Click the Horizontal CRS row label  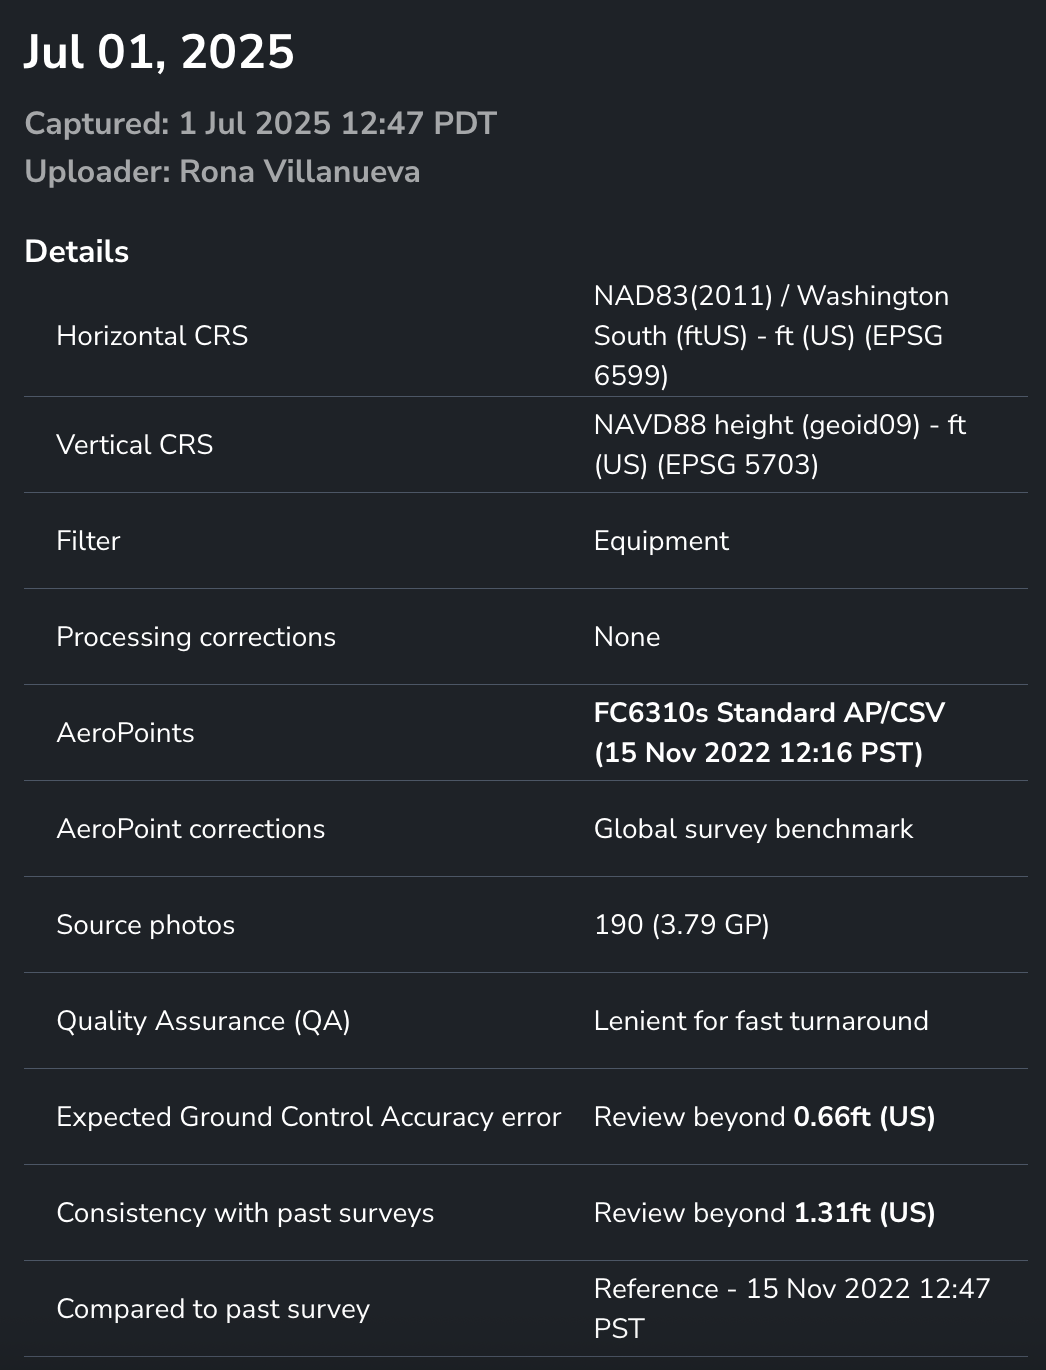click(152, 335)
